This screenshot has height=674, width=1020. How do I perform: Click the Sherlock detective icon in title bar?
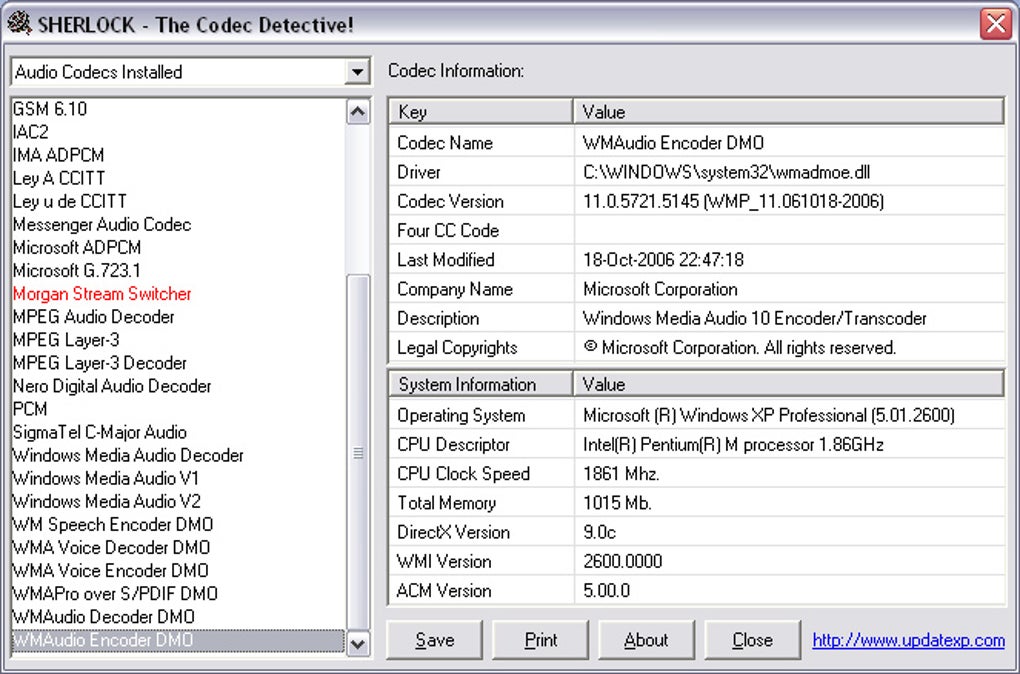(20, 23)
